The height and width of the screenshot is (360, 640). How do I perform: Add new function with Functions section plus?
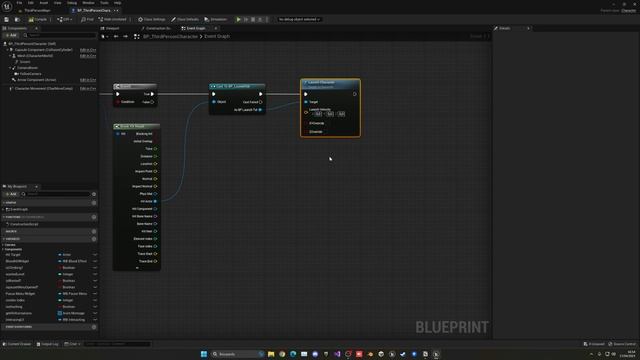[x=94, y=217]
